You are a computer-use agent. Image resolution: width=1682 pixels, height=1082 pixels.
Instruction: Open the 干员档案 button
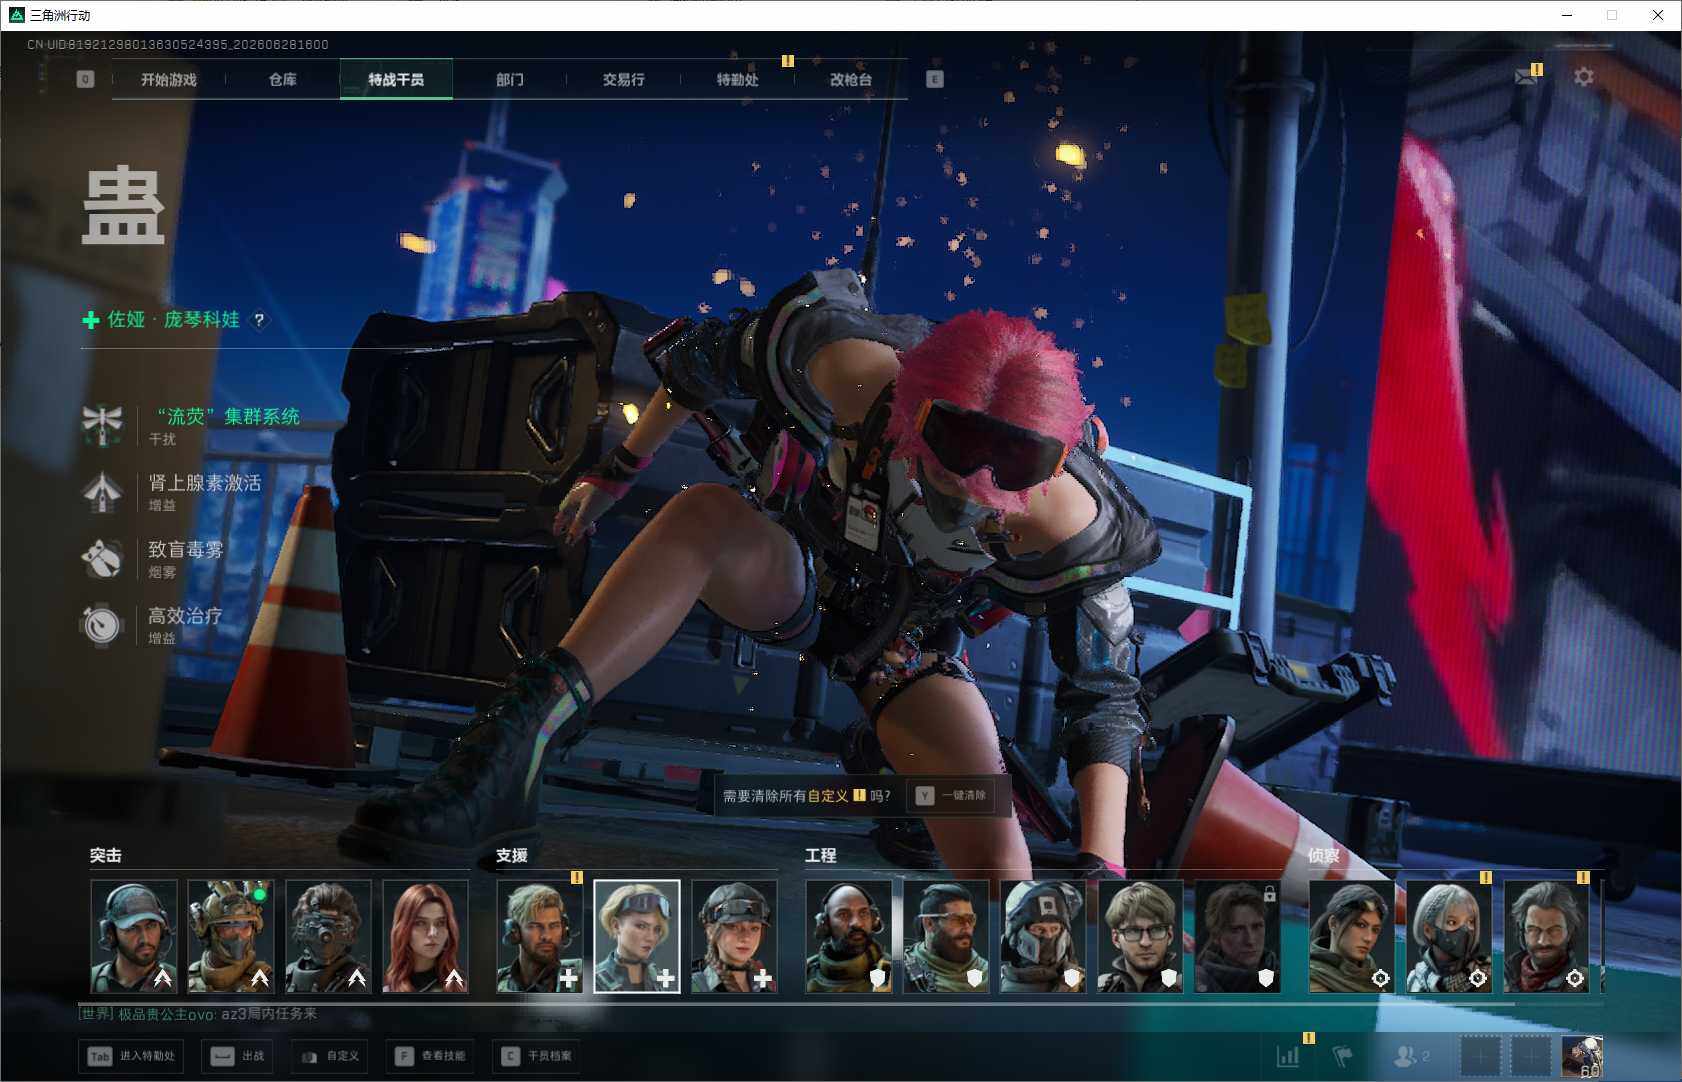click(537, 1056)
